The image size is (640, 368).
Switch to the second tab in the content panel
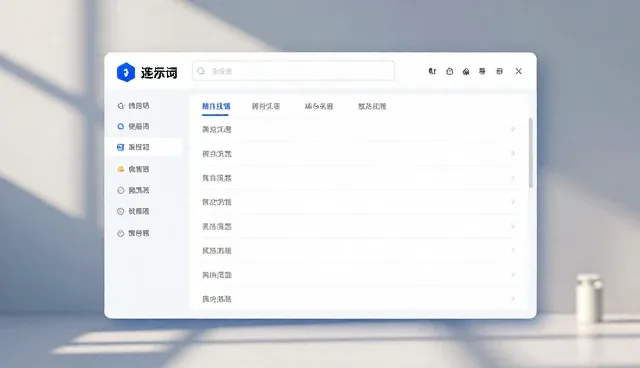pos(266,106)
